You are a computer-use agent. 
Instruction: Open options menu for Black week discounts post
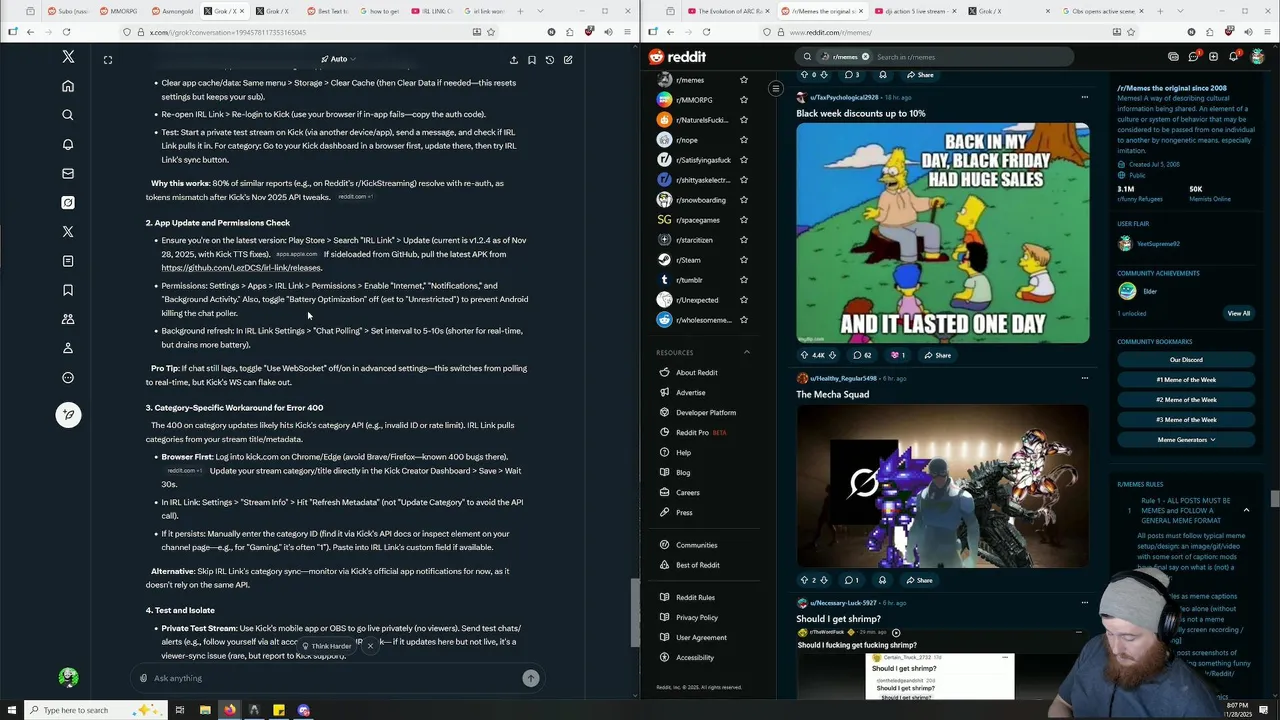[1084, 97]
